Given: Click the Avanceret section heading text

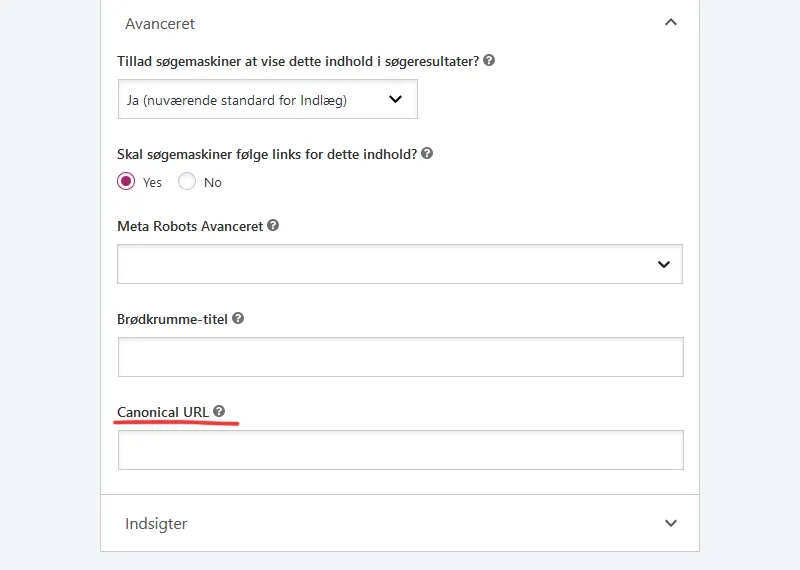Looking at the screenshot, I should click(x=160, y=24).
